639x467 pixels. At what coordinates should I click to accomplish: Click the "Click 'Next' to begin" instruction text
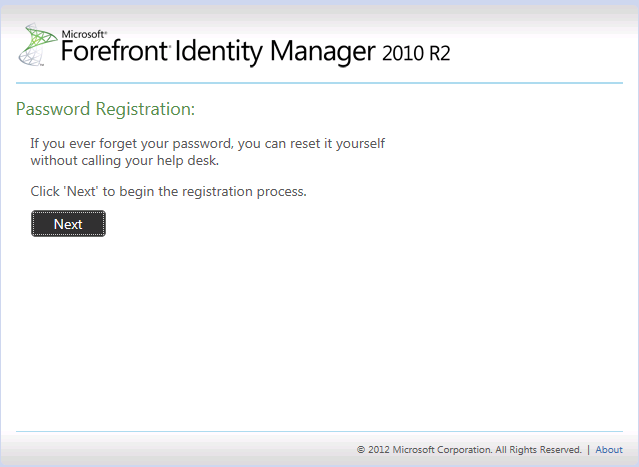coord(168,192)
